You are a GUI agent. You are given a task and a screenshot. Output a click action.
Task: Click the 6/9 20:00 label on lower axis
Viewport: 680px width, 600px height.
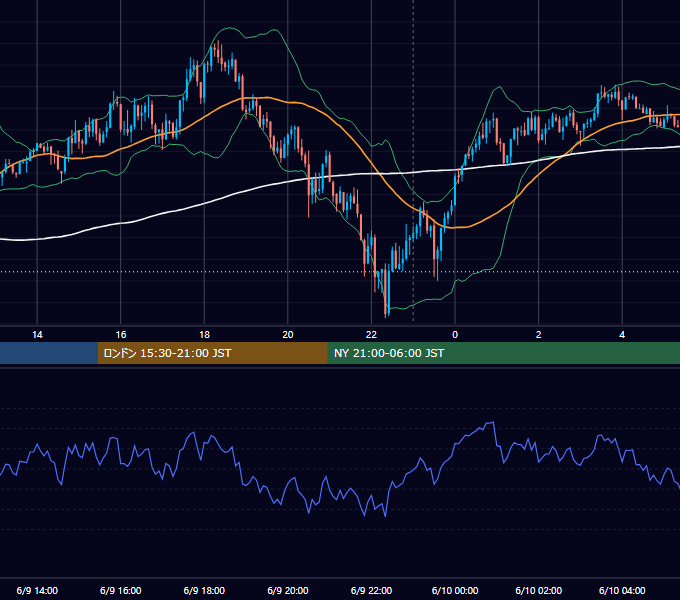pyautogui.click(x=288, y=590)
